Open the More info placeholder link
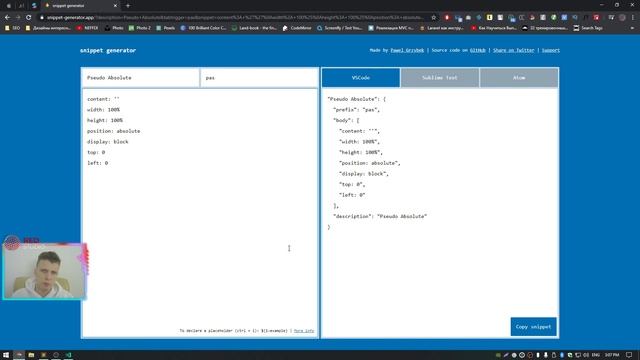 click(x=304, y=331)
